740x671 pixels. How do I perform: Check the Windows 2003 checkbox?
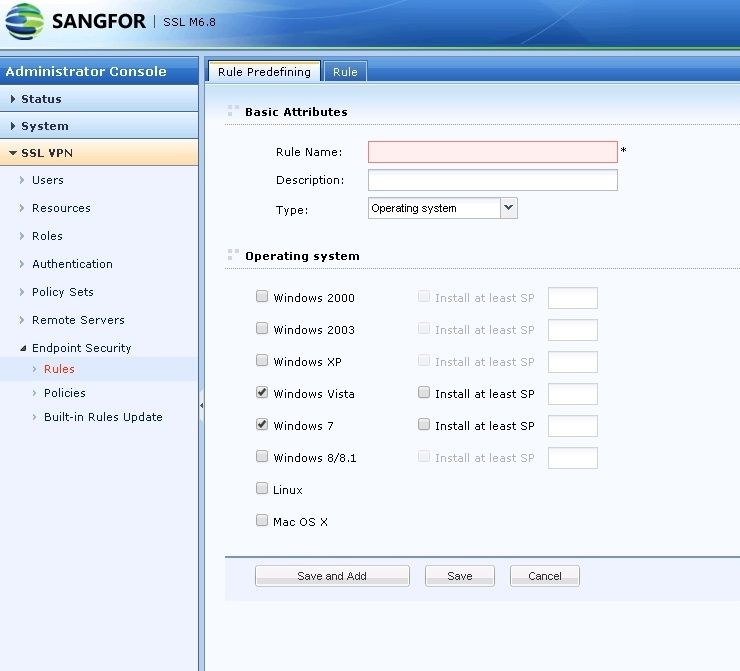coord(262,328)
